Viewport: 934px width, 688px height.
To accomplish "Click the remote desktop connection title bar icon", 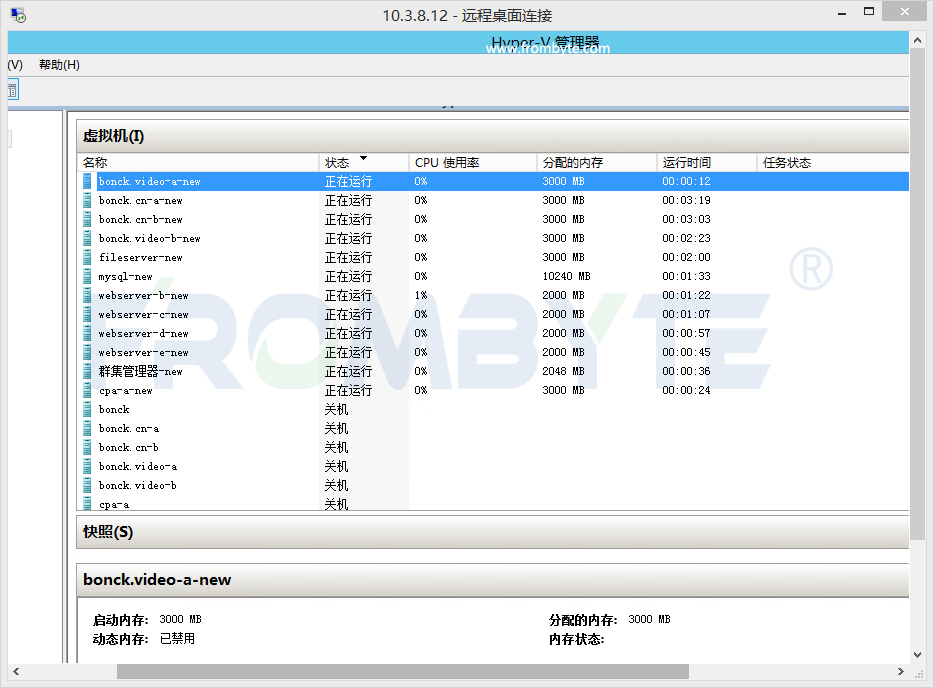I will [18, 15].
